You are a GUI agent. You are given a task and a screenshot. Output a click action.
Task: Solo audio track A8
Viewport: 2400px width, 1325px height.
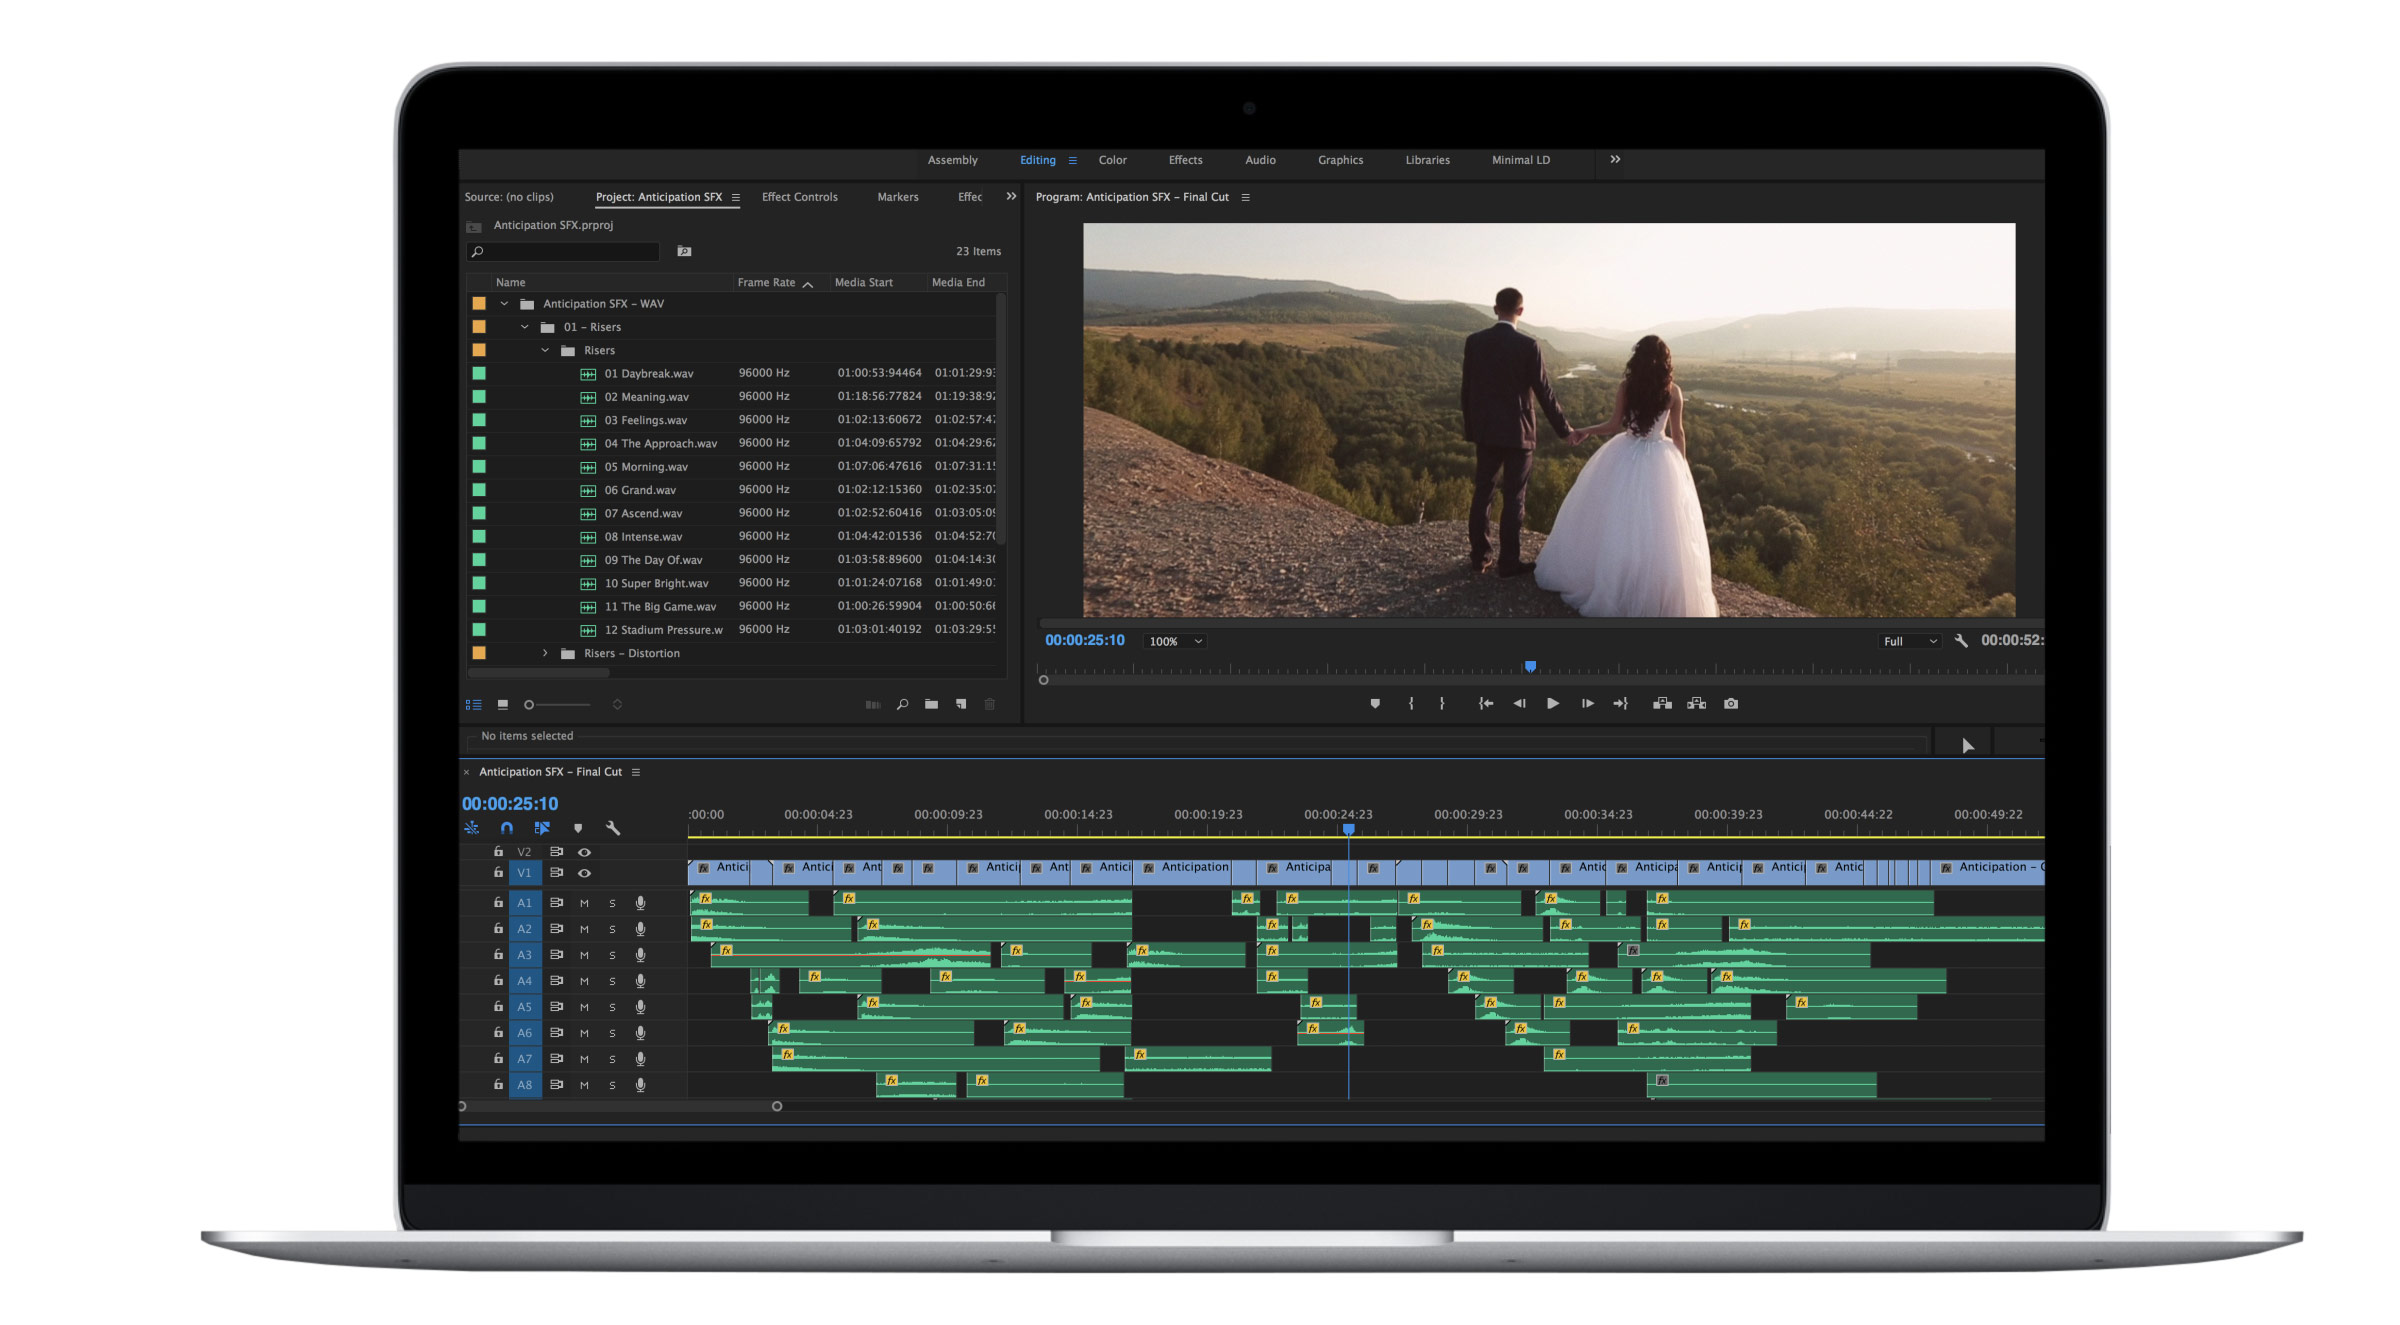pyautogui.click(x=613, y=1085)
